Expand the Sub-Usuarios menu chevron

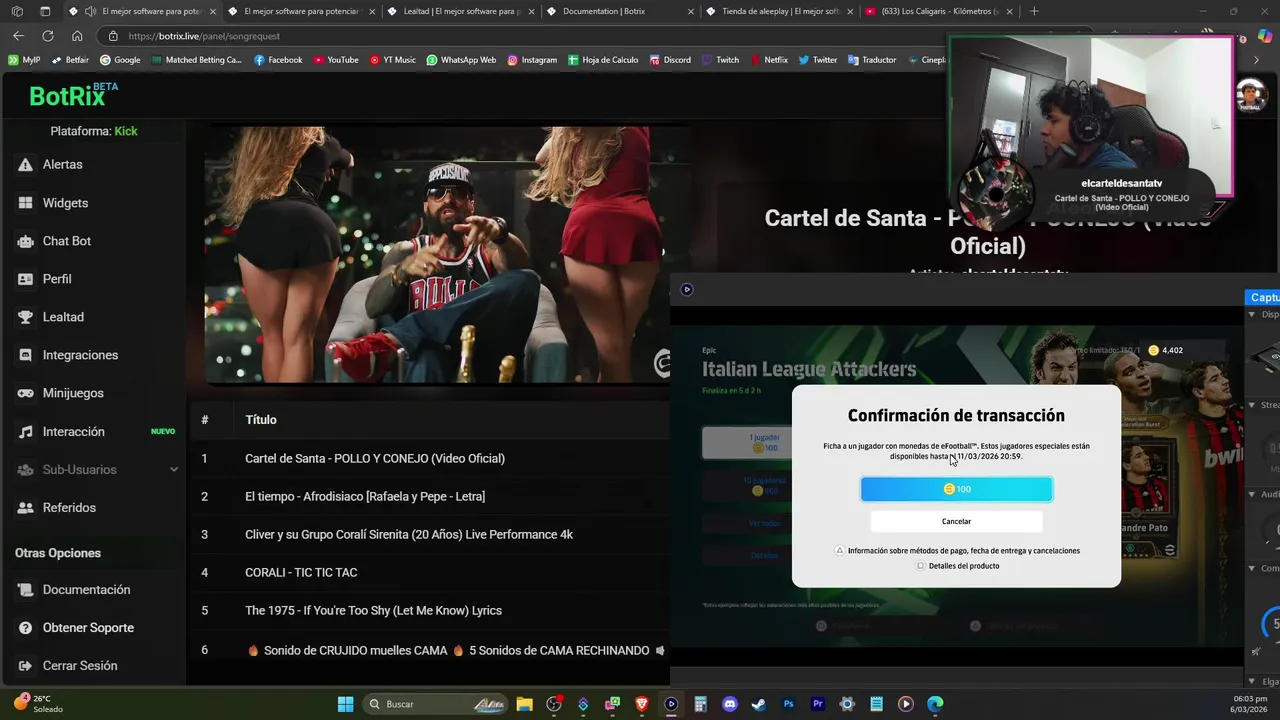tap(173, 470)
